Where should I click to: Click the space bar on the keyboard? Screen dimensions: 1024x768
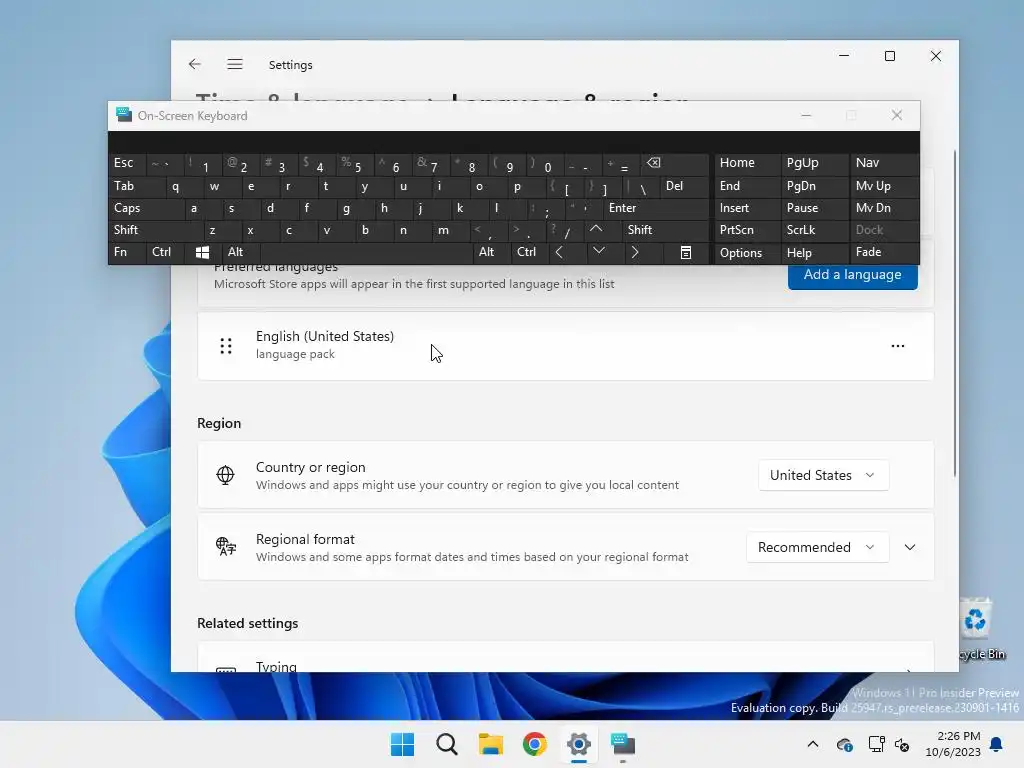366,252
